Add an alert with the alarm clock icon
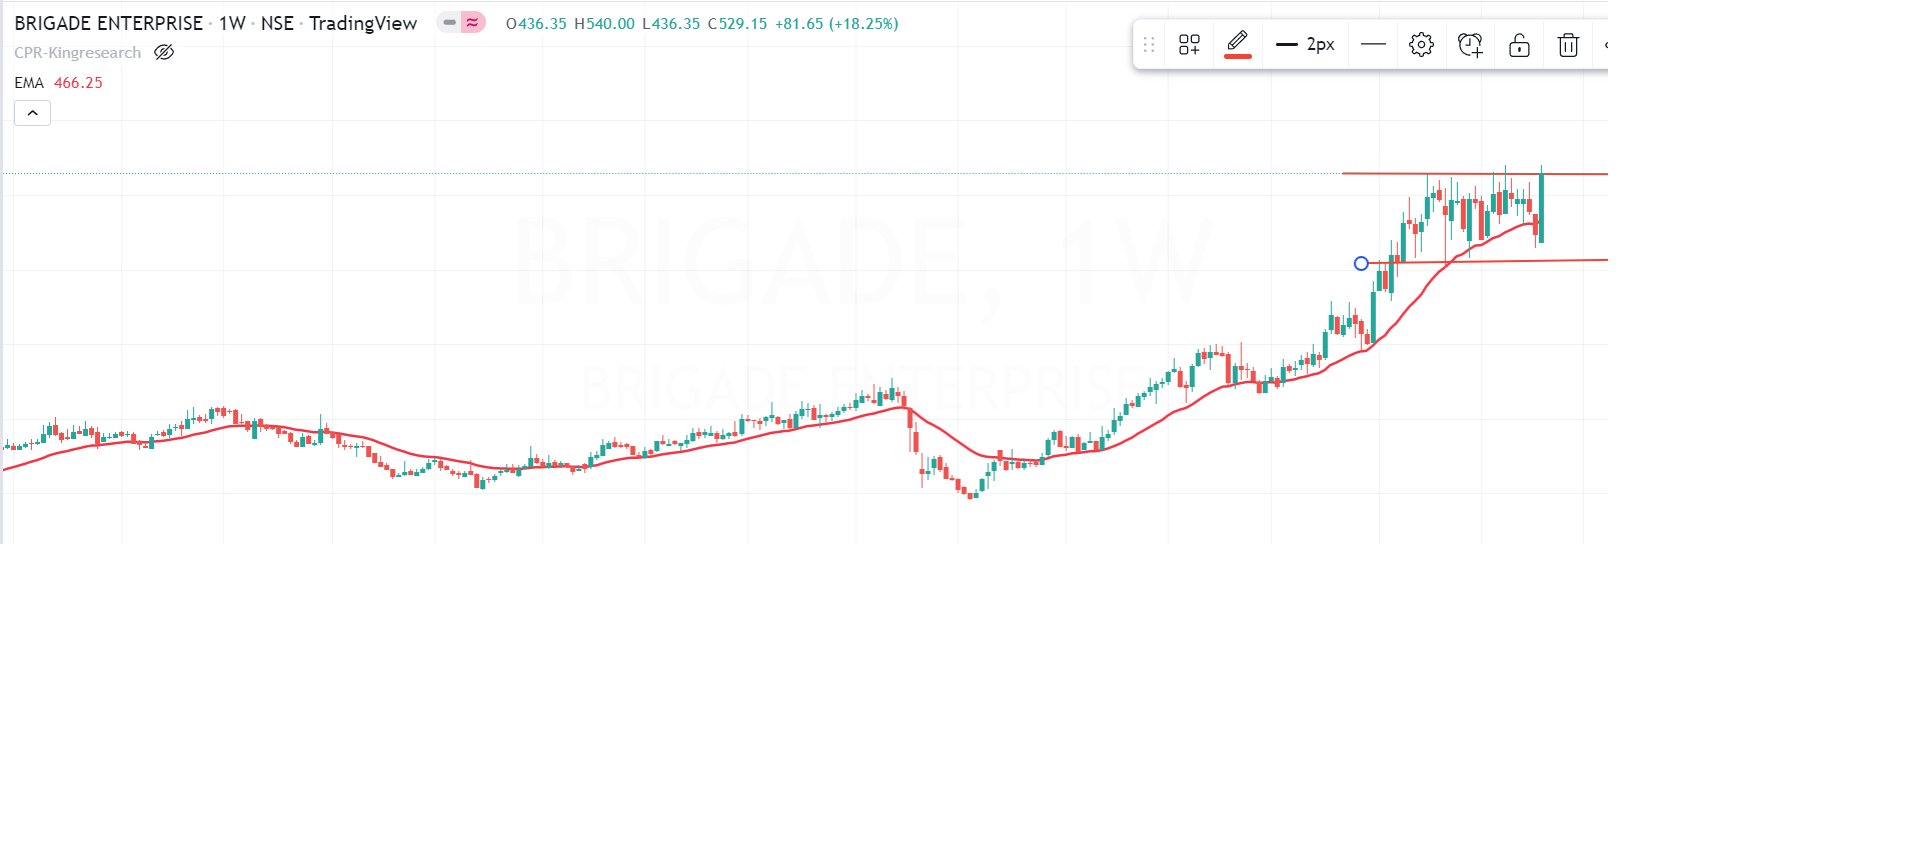Screen dimensions: 1910x858 1470,45
